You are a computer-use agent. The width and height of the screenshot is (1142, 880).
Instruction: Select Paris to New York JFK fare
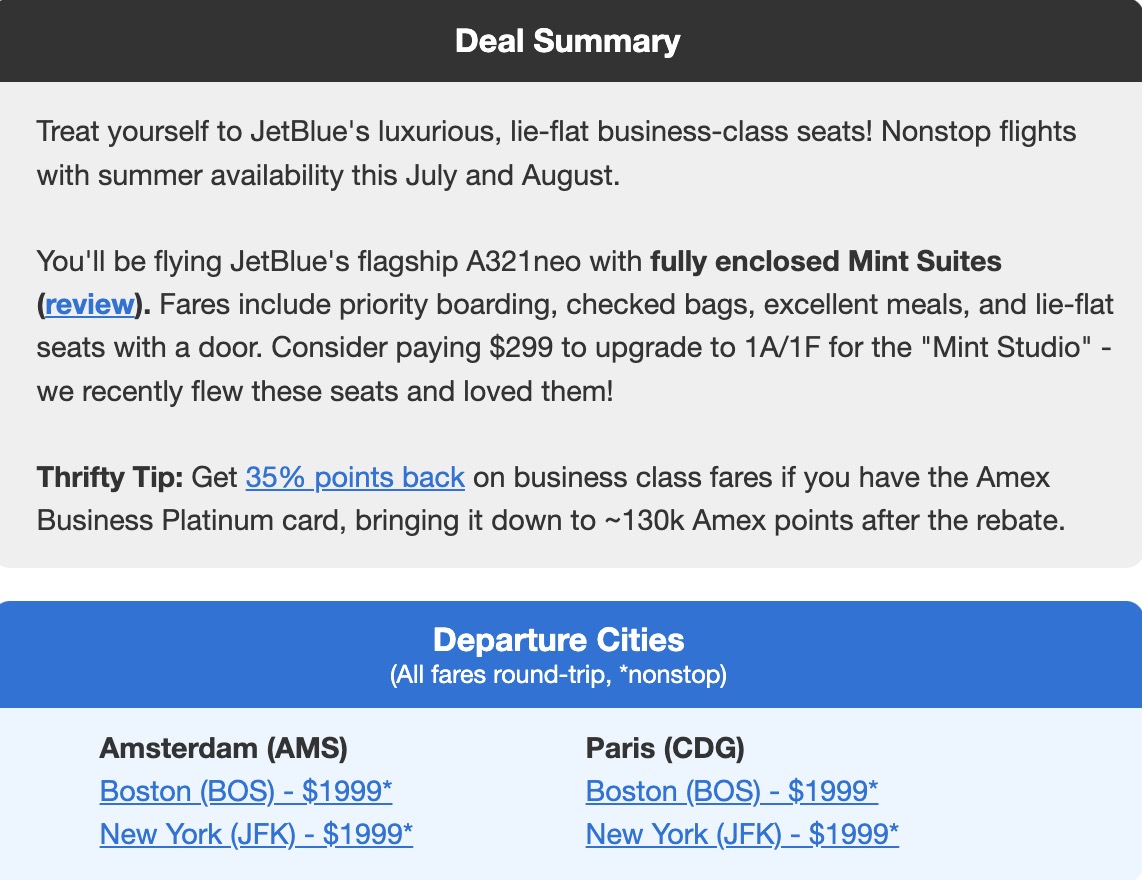(x=742, y=833)
